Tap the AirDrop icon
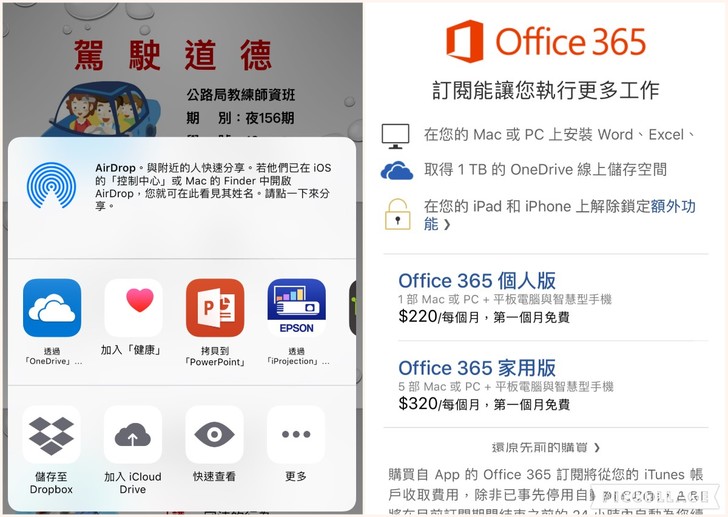 click(52, 185)
